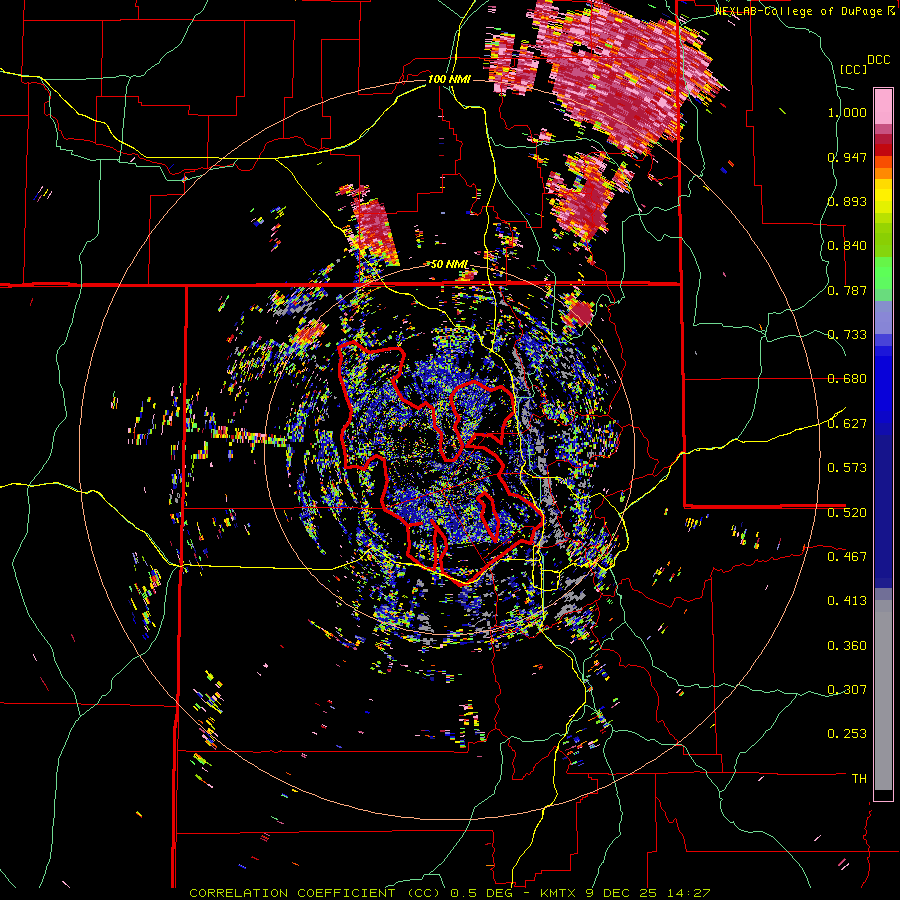Click the 50 NMI range ring label

[449, 265]
